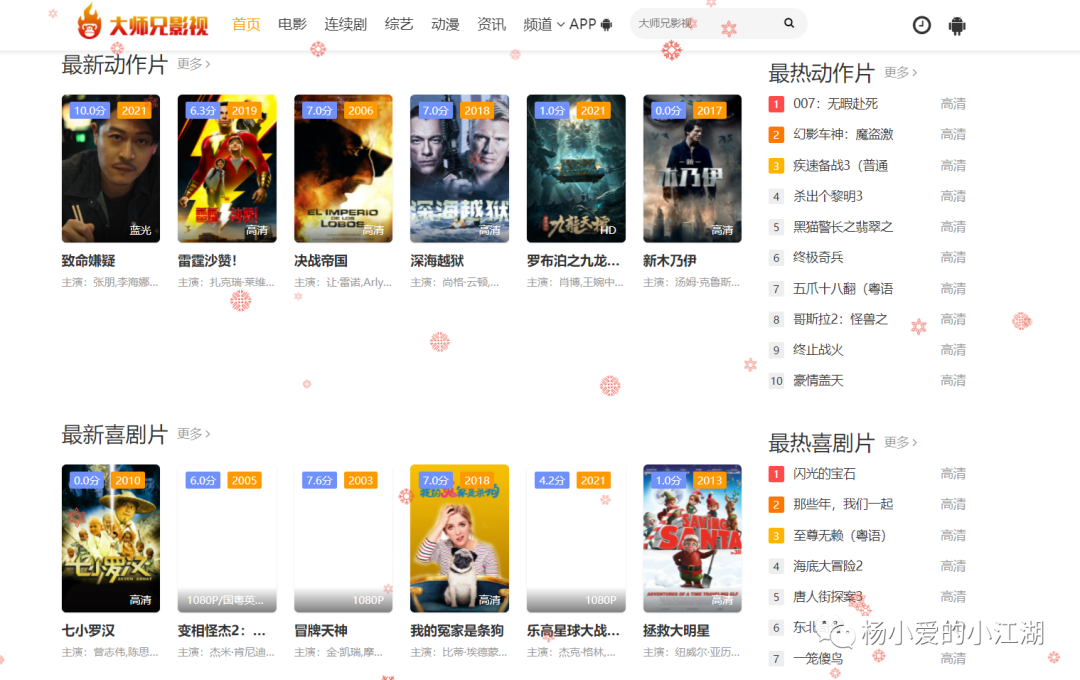Expand the 频道 dropdown menu
The image size is (1080, 680).
pyautogui.click(x=543, y=24)
